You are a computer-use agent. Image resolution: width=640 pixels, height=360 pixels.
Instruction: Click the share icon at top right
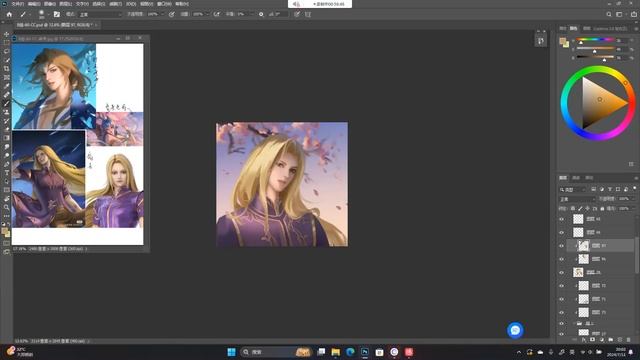(634, 14)
